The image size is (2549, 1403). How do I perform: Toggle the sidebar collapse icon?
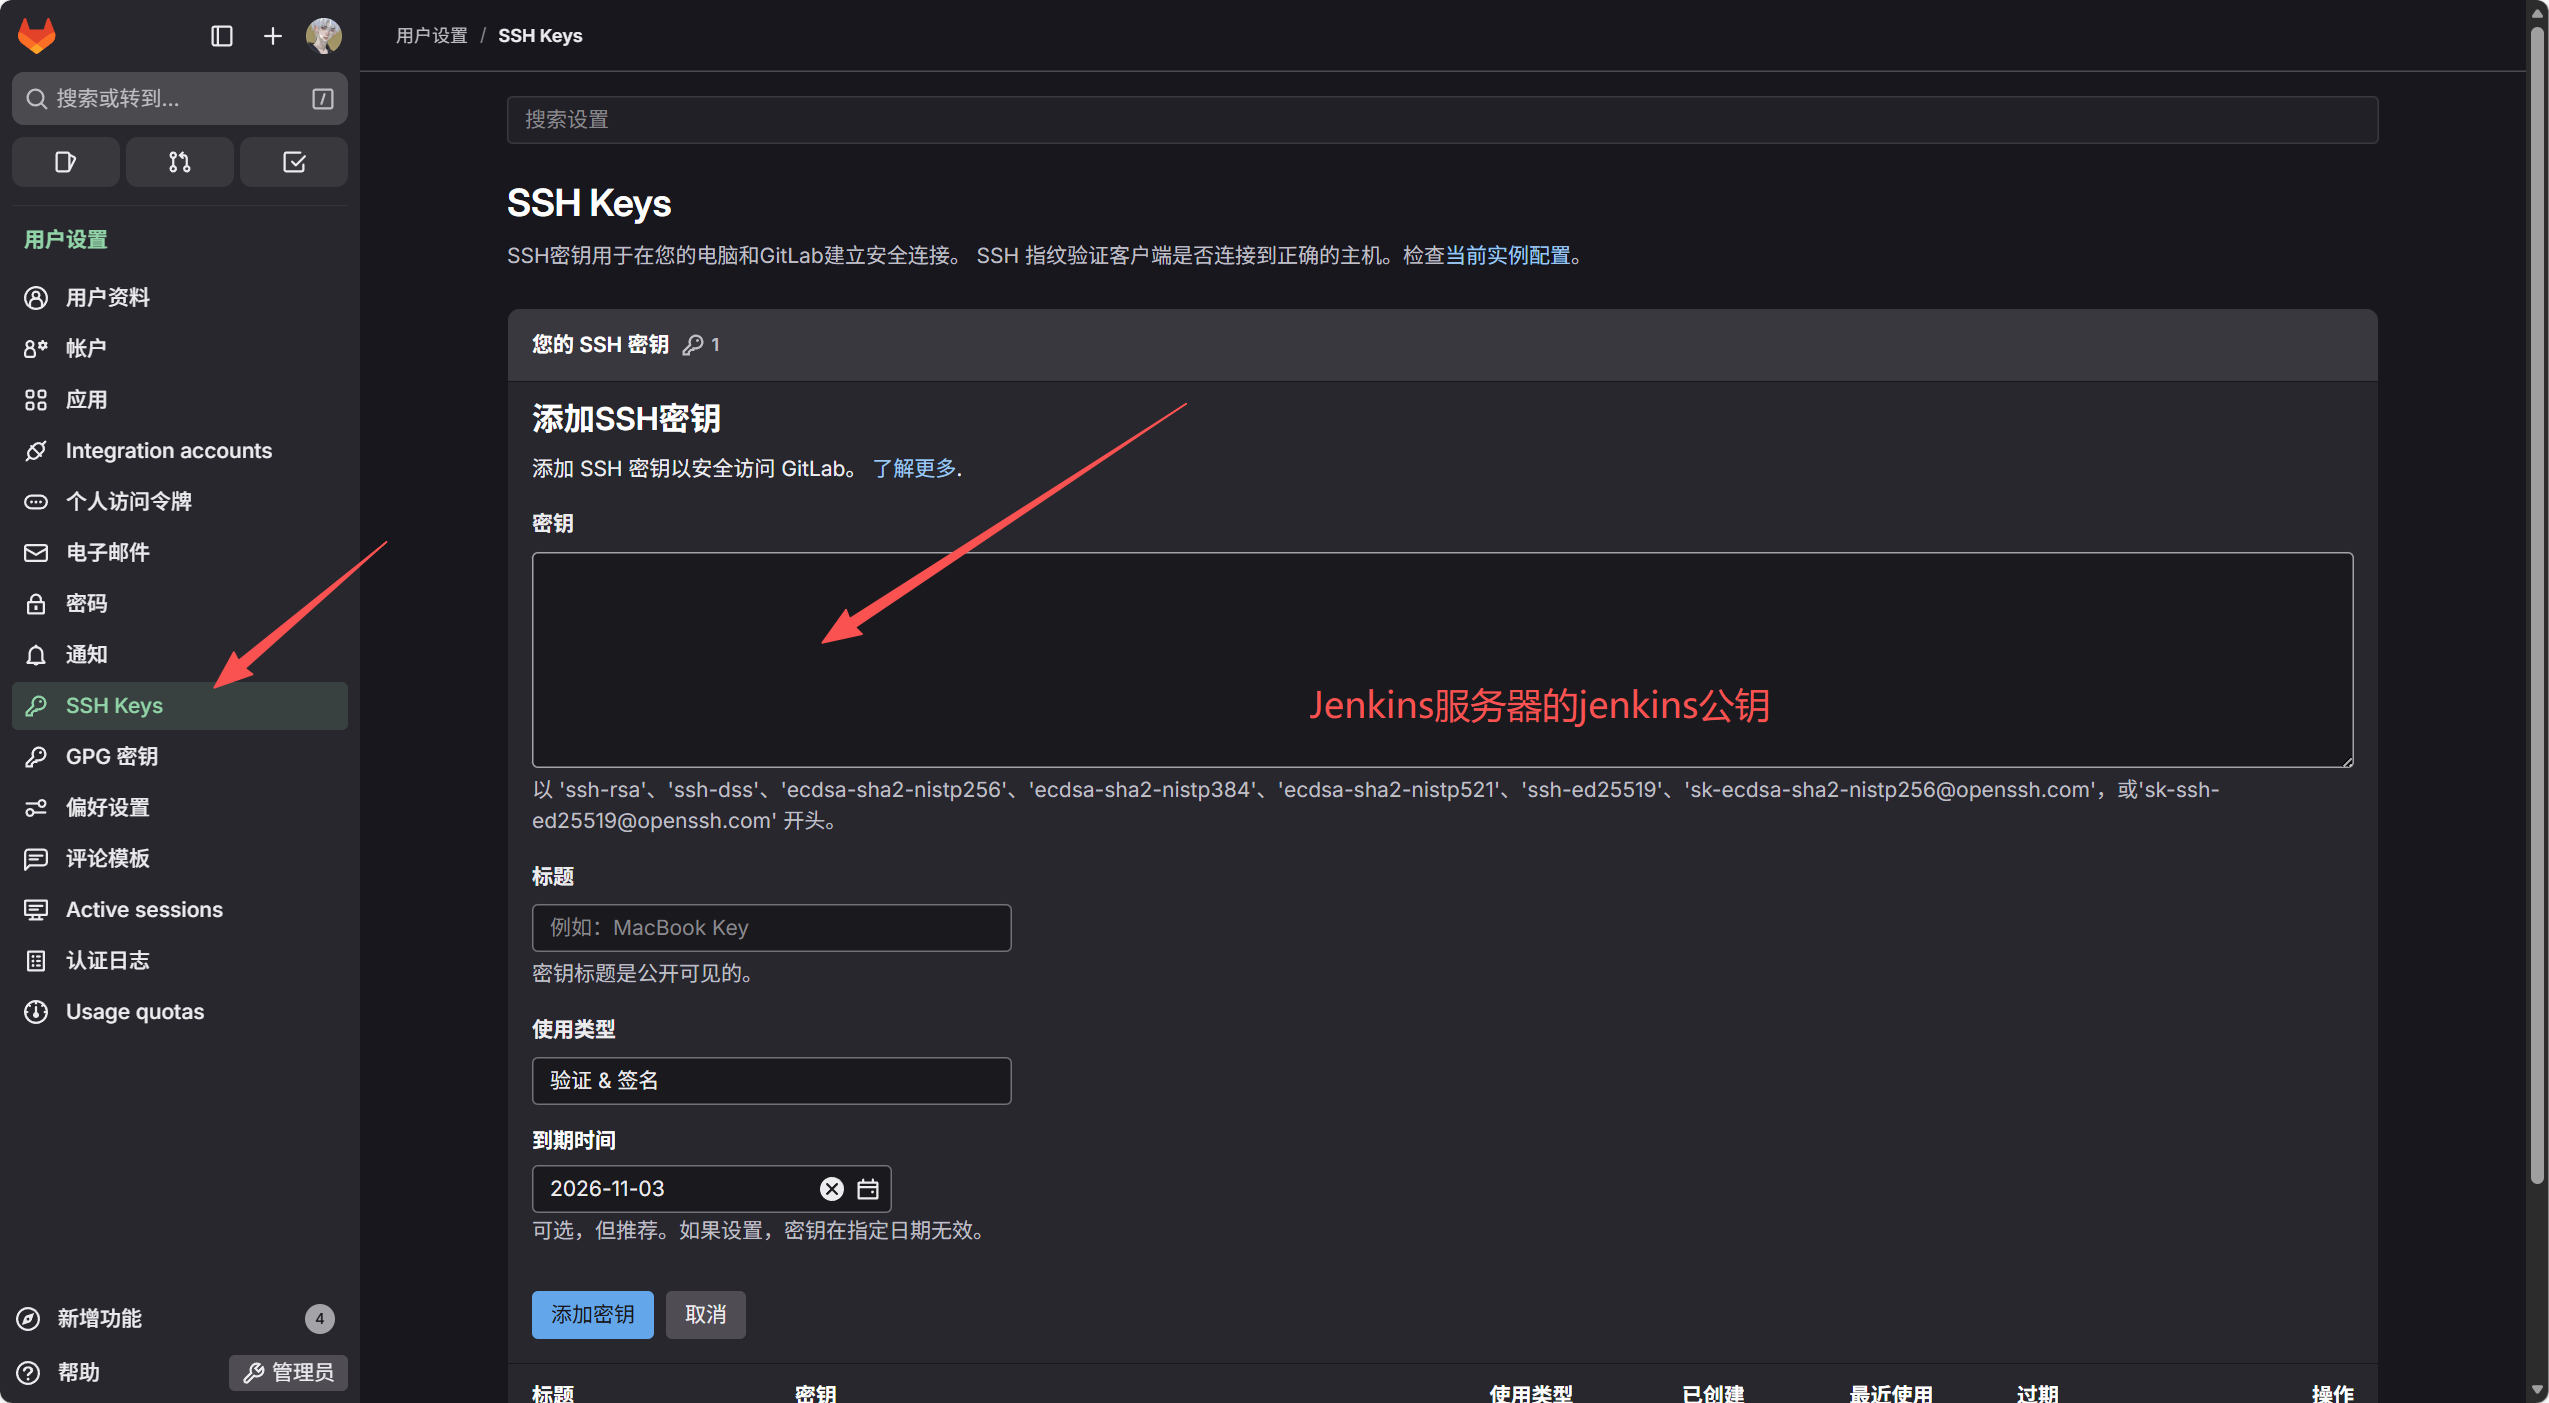click(222, 36)
